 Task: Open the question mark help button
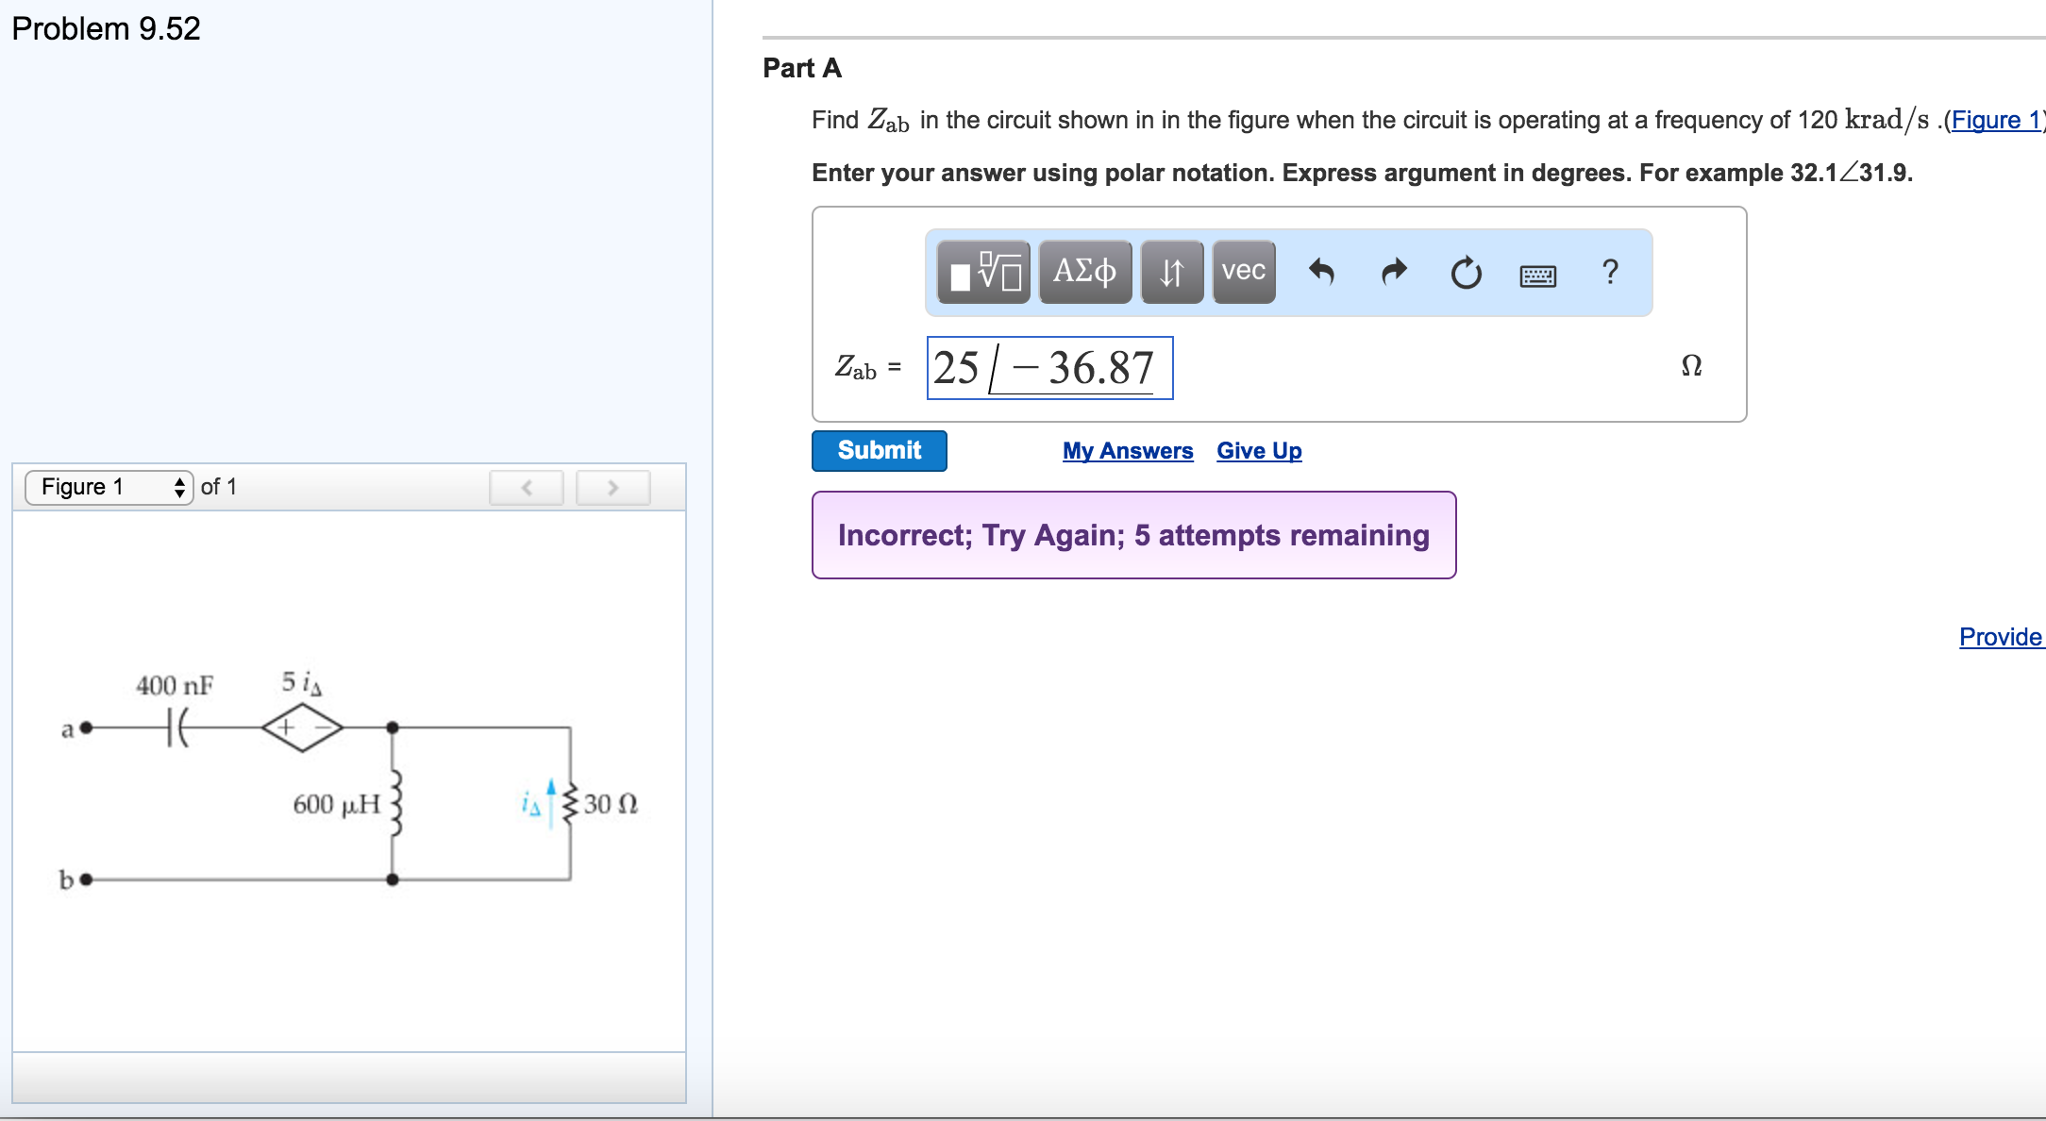tap(1609, 272)
